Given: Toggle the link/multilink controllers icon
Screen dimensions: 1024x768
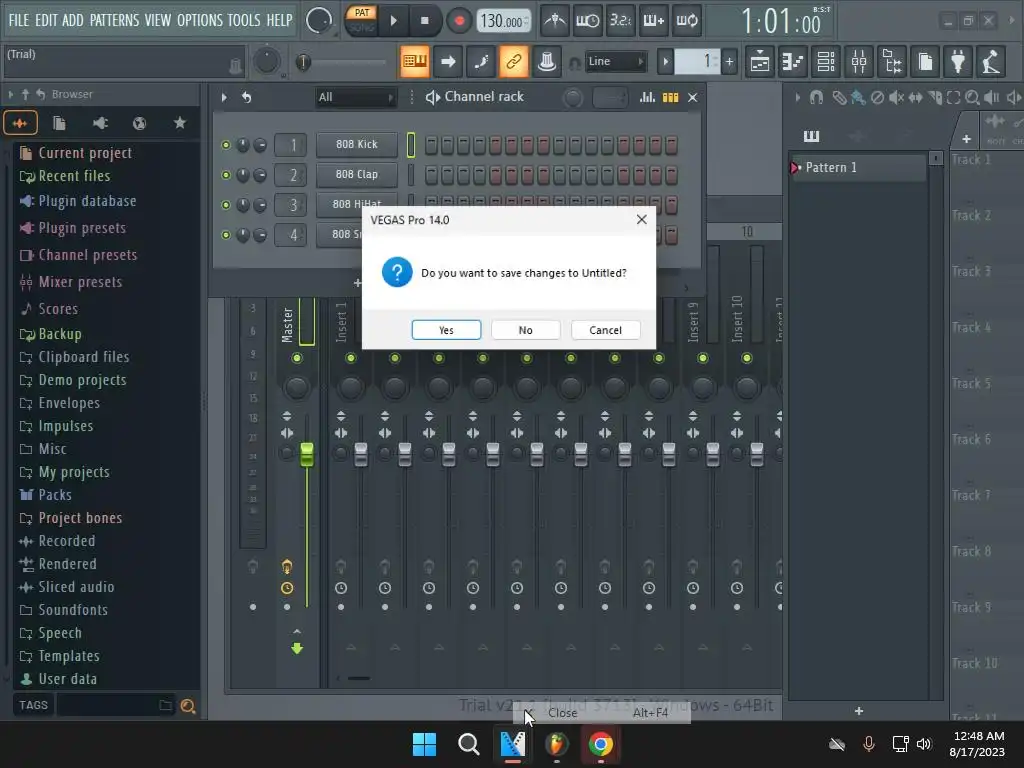Looking at the screenshot, I should [x=513, y=61].
